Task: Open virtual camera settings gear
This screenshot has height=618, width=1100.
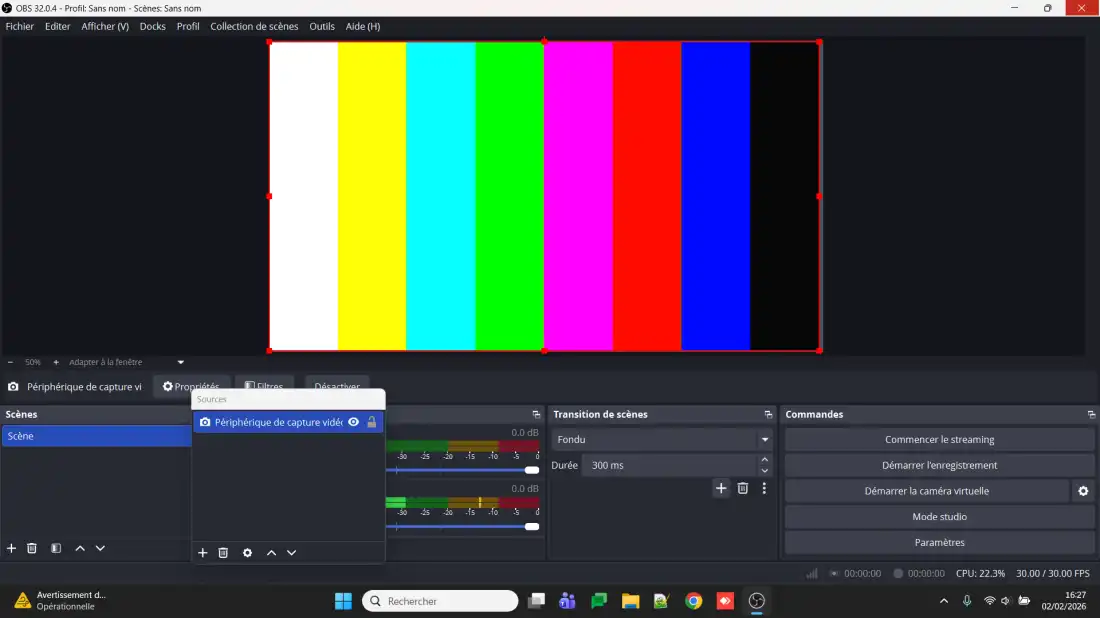Action: [x=1083, y=491]
